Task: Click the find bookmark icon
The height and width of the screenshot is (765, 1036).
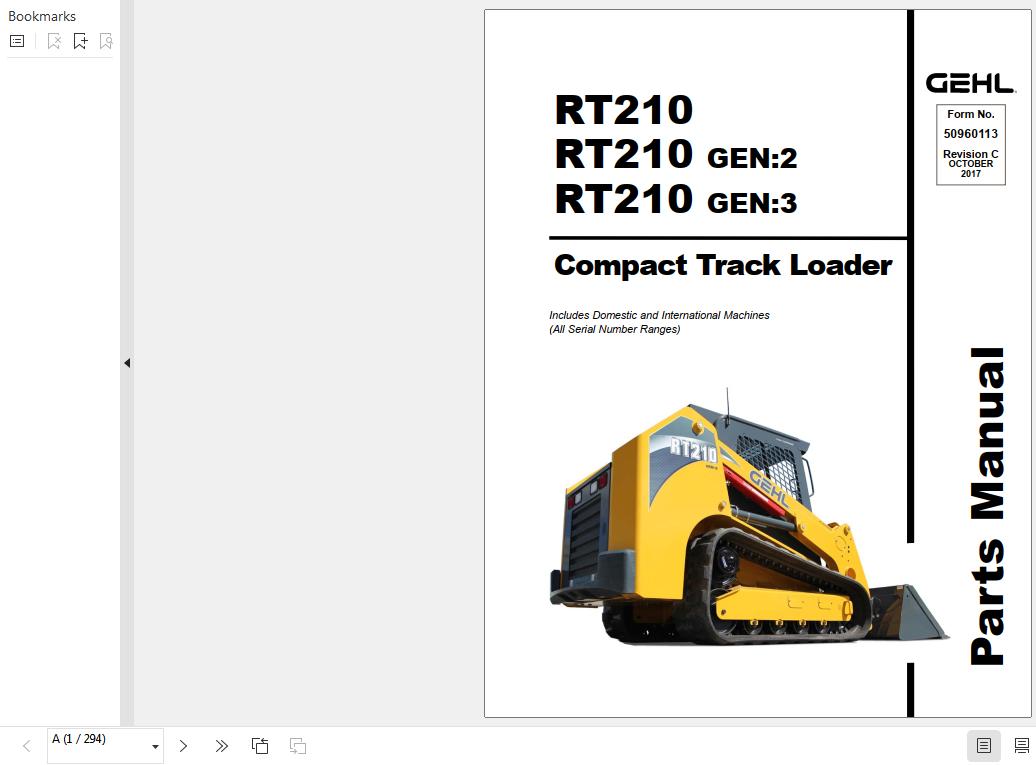Action: (x=106, y=41)
